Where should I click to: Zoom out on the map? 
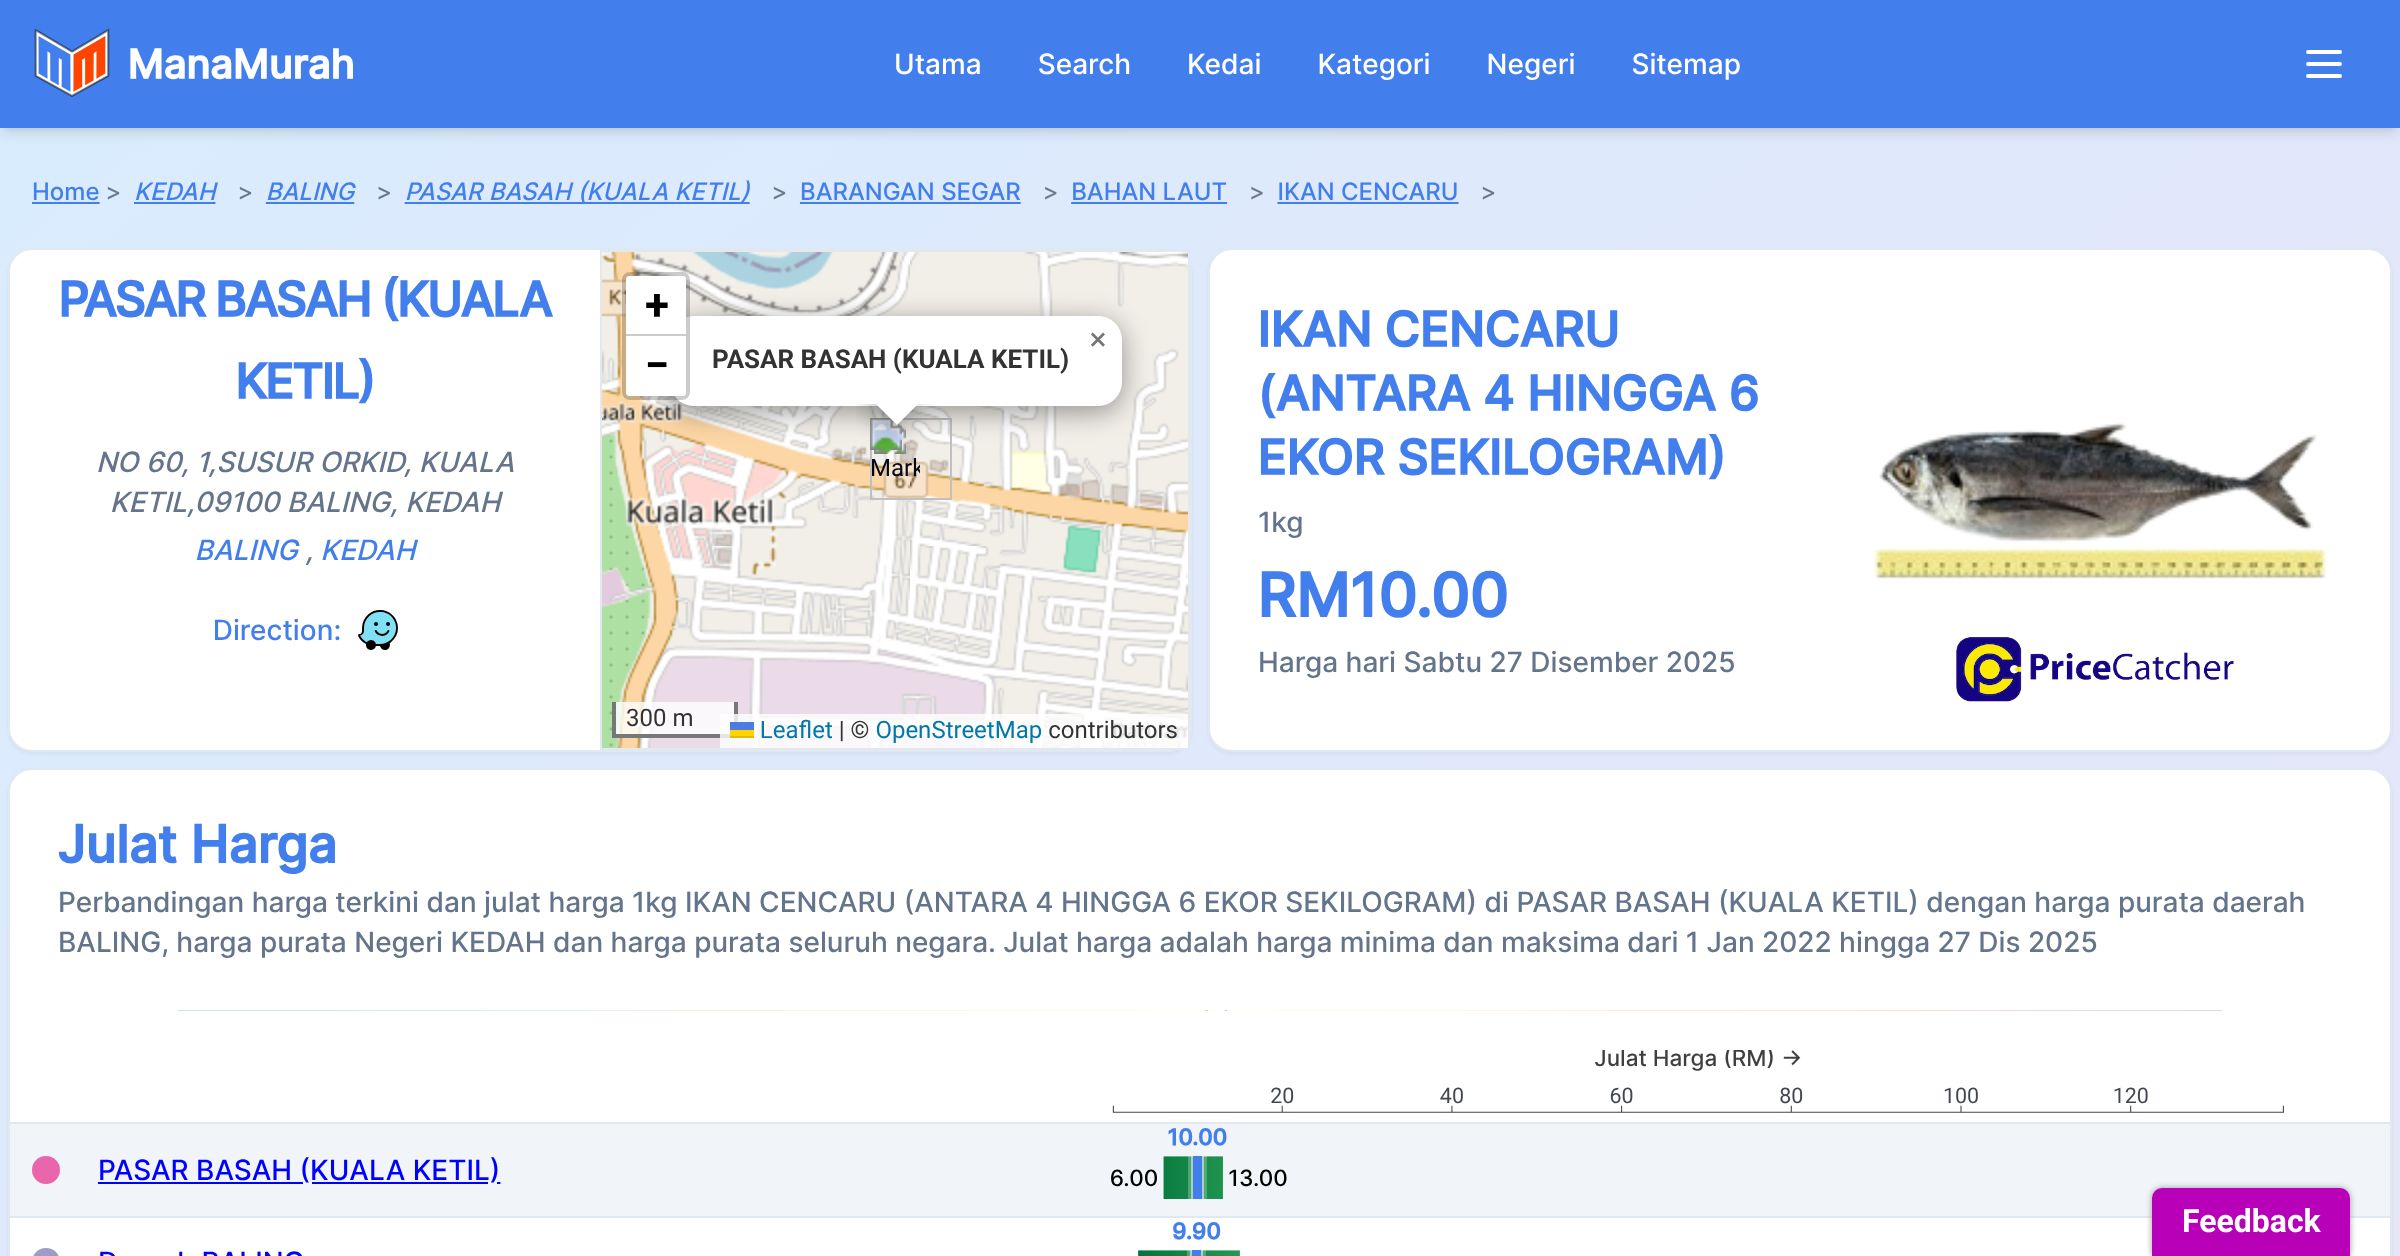point(656,364)
